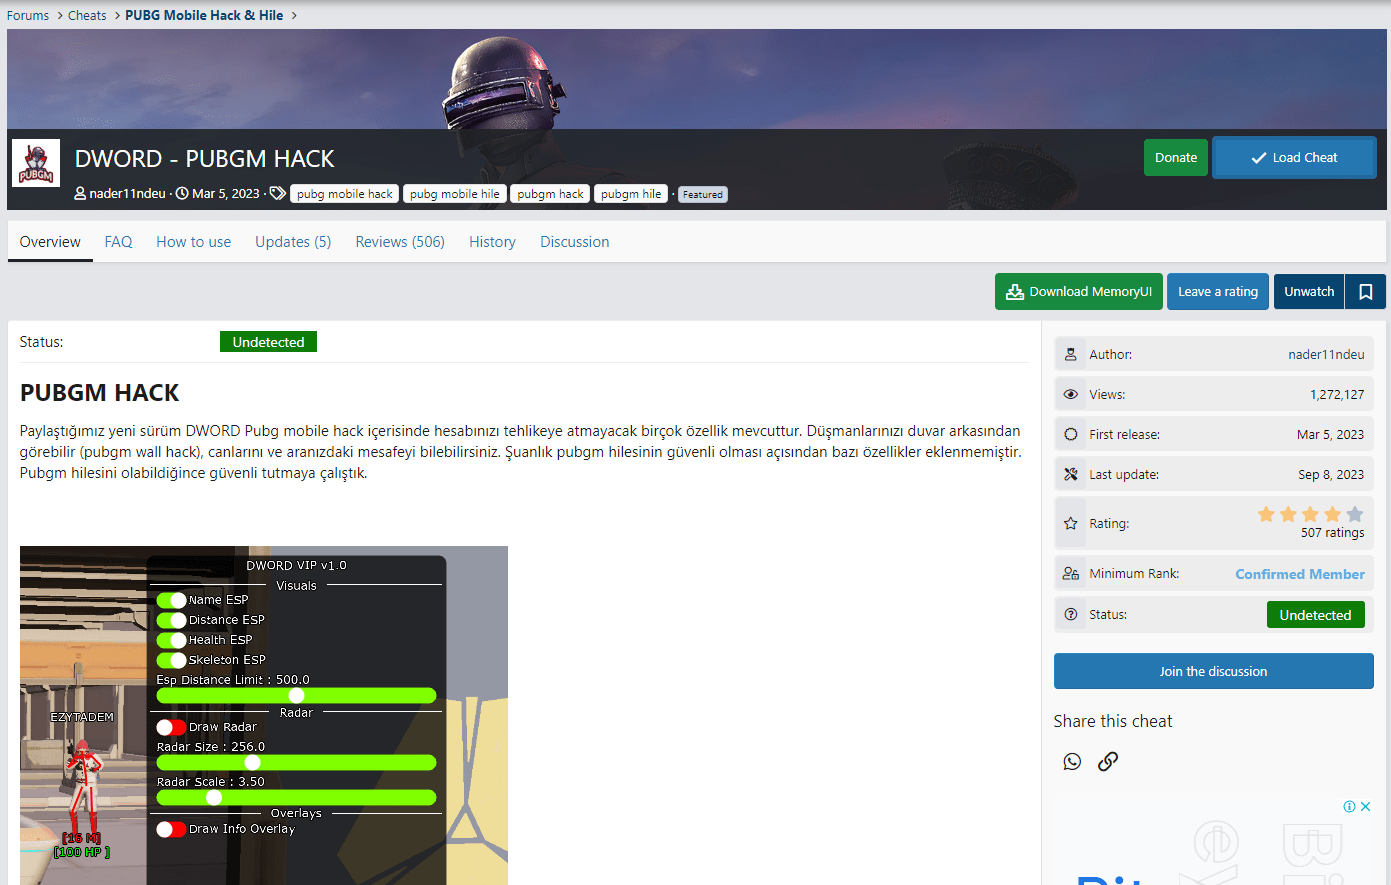Screen dimensions: 1391x885
Task: Go to Cheats breadcrumb link
Action: tap(87, 15)
